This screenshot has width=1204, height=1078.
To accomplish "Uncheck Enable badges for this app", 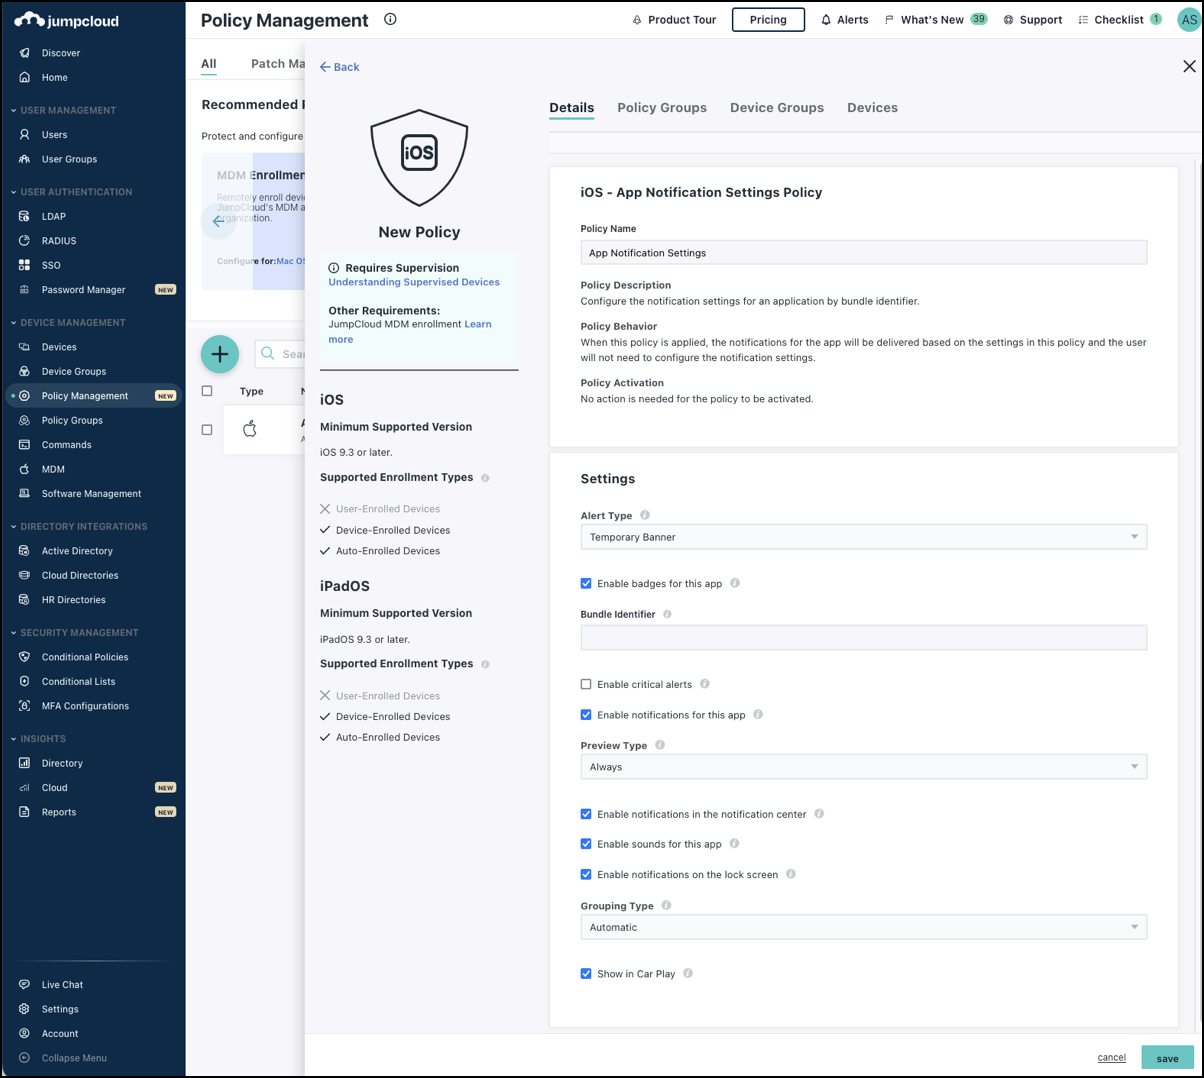I will point(586,583).
